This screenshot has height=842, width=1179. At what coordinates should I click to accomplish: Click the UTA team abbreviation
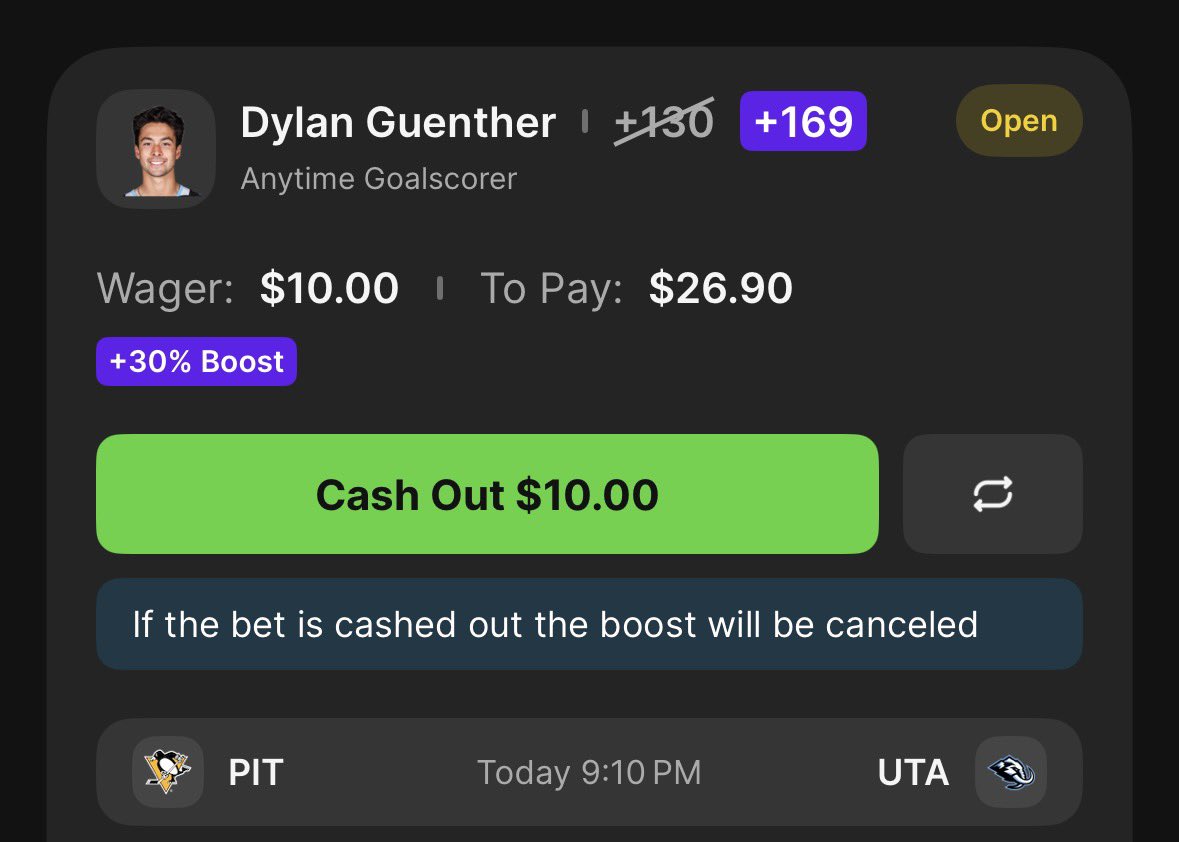coord(913,773)
